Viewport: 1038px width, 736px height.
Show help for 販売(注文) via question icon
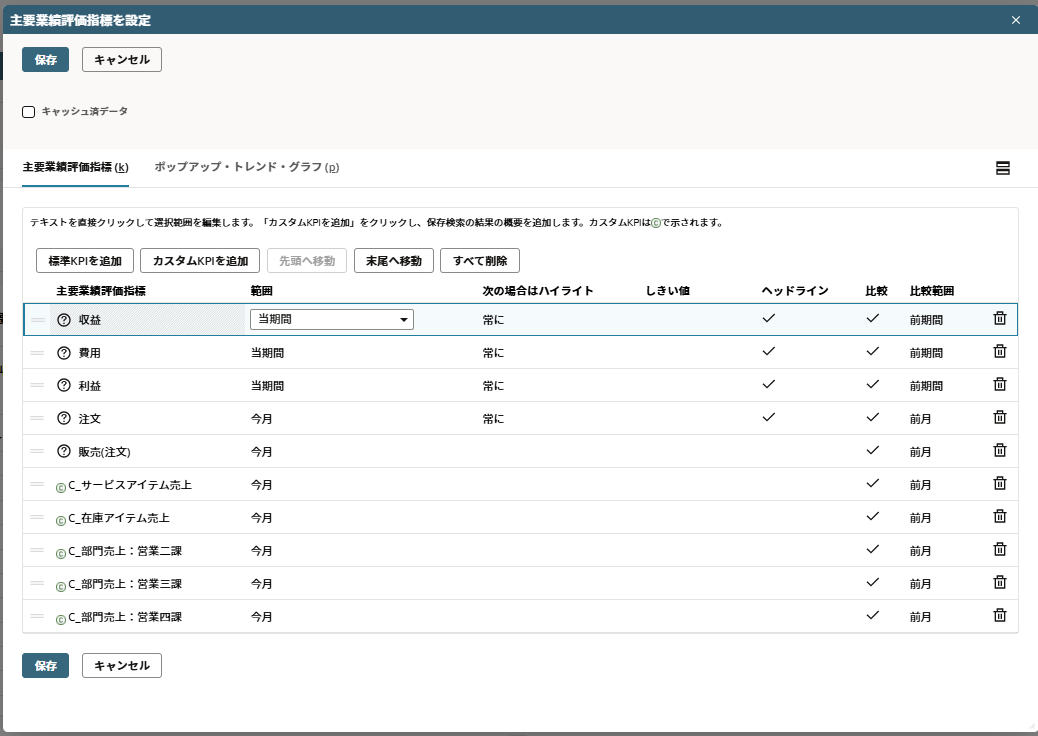click(64, 451)
